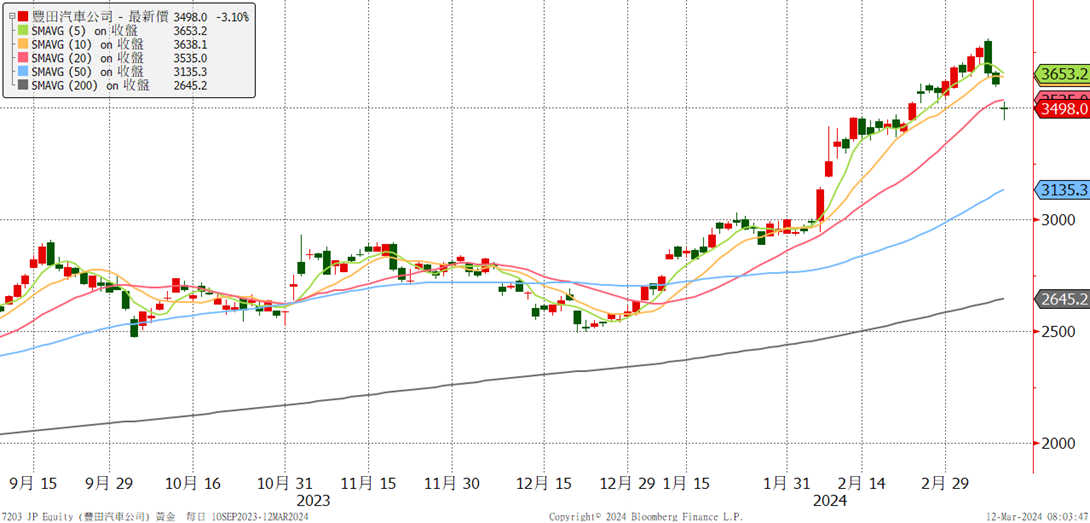Click the 2000 price axis label
Image resolution: width=1090 pixels, height=523 pixels.
1057,444
